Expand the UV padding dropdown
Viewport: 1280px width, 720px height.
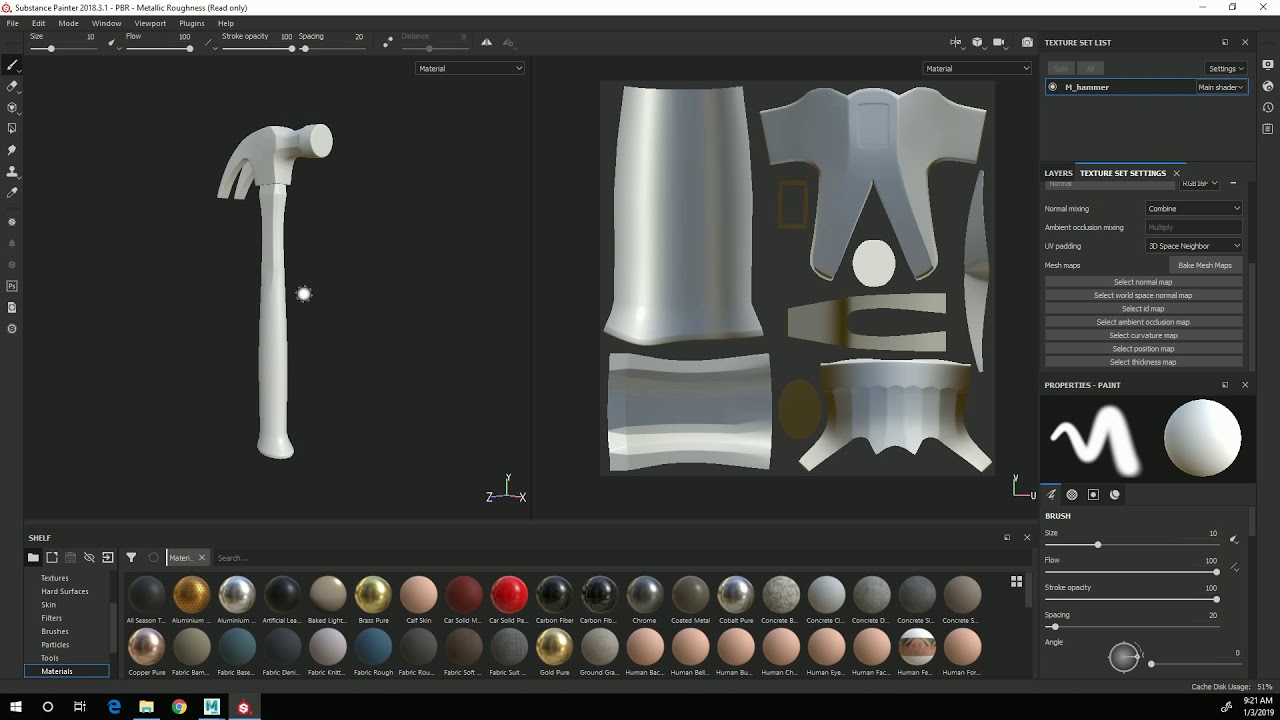point(1193,246)
